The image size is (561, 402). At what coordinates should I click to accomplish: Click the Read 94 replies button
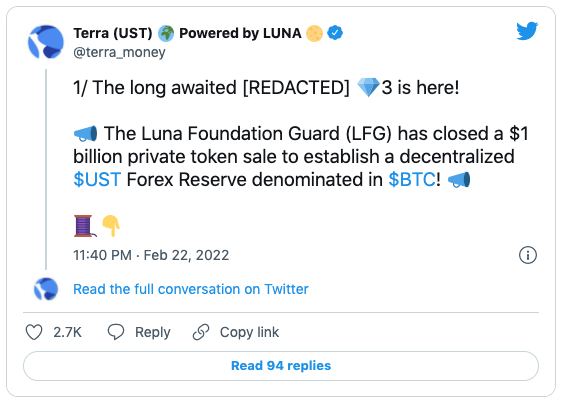(x=281, y=366)
